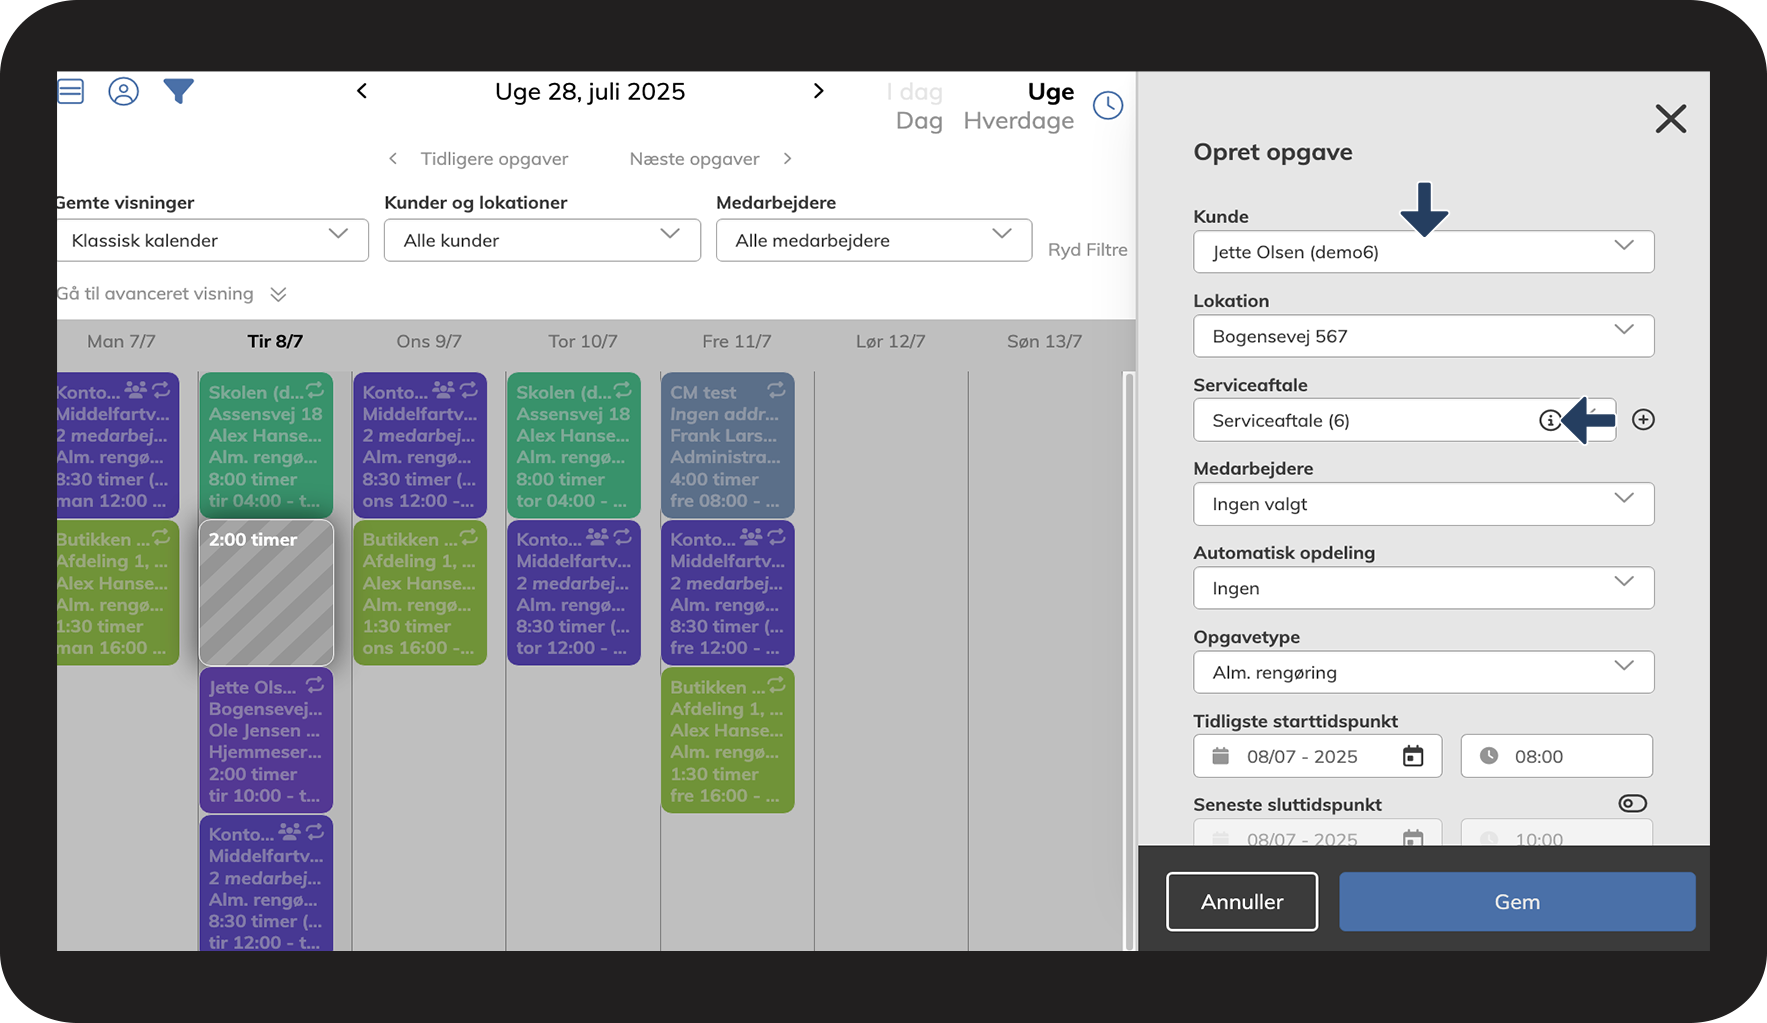Click left arrow beside Tidligere opgaver
Image resolution: width=1767 pixels, height=1023 pixels.
393,158
